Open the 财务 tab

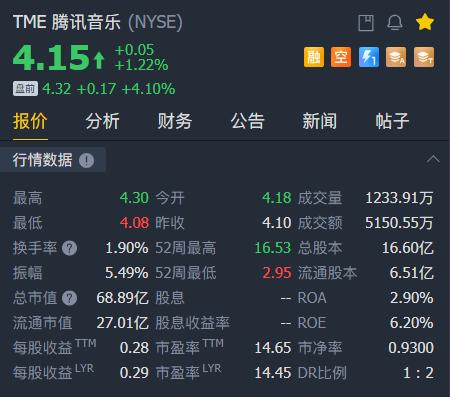[175, 121]
